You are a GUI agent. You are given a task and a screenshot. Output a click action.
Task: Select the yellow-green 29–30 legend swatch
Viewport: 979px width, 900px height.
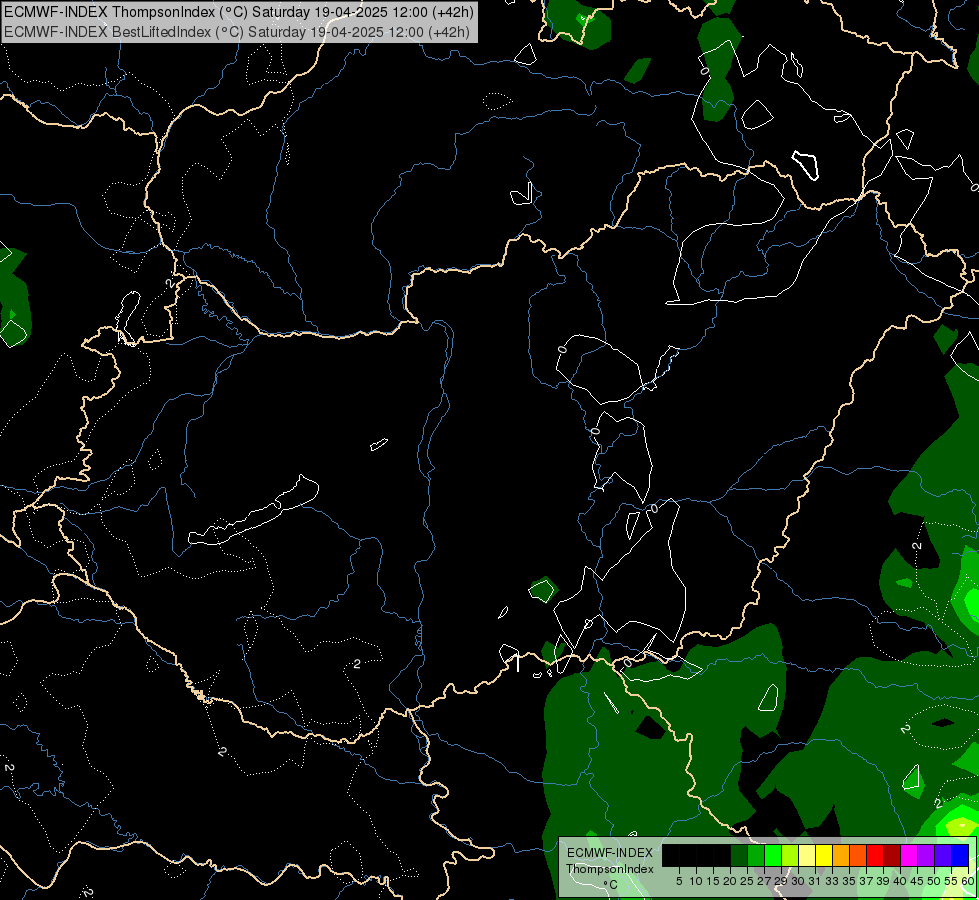point(790,855)
